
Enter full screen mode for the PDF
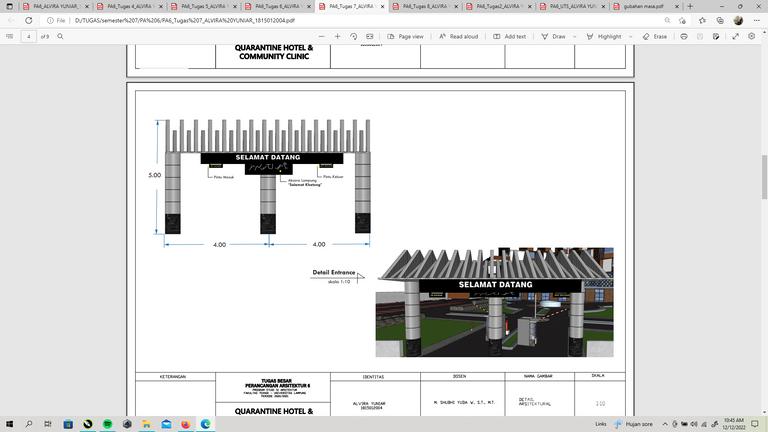tap(736, 36)
